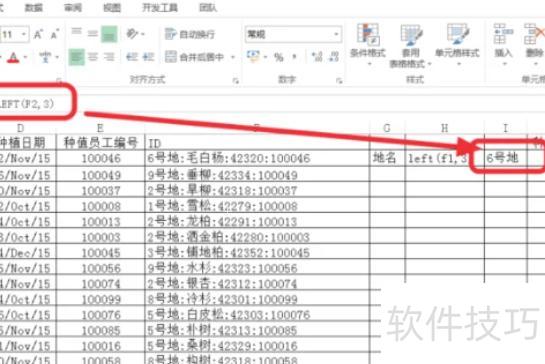Viewport: 545px width, 364px height.
Task: Click employee number cell 100046
Action: tap(100, 158)
